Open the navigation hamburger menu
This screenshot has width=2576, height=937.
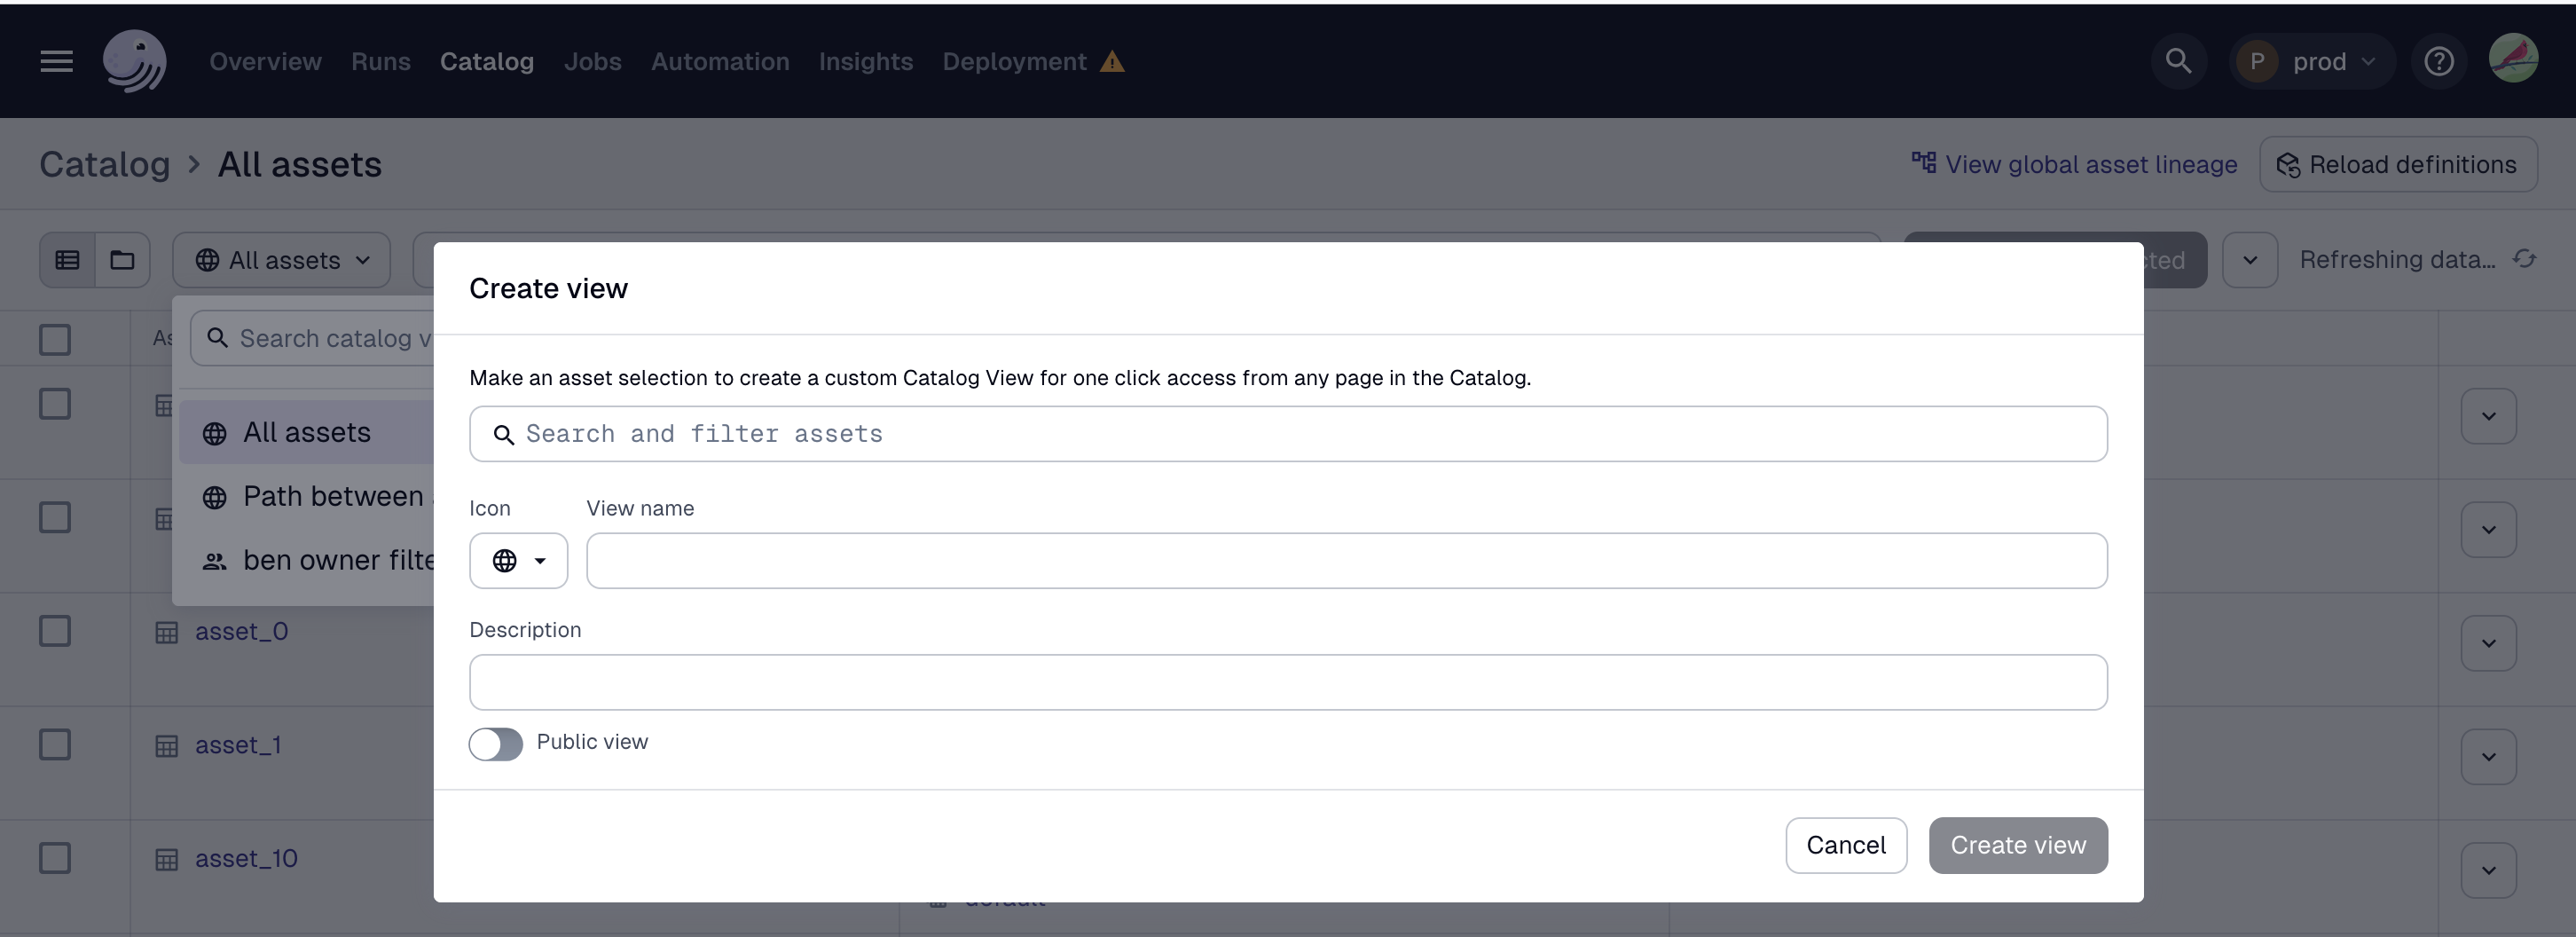56,61
